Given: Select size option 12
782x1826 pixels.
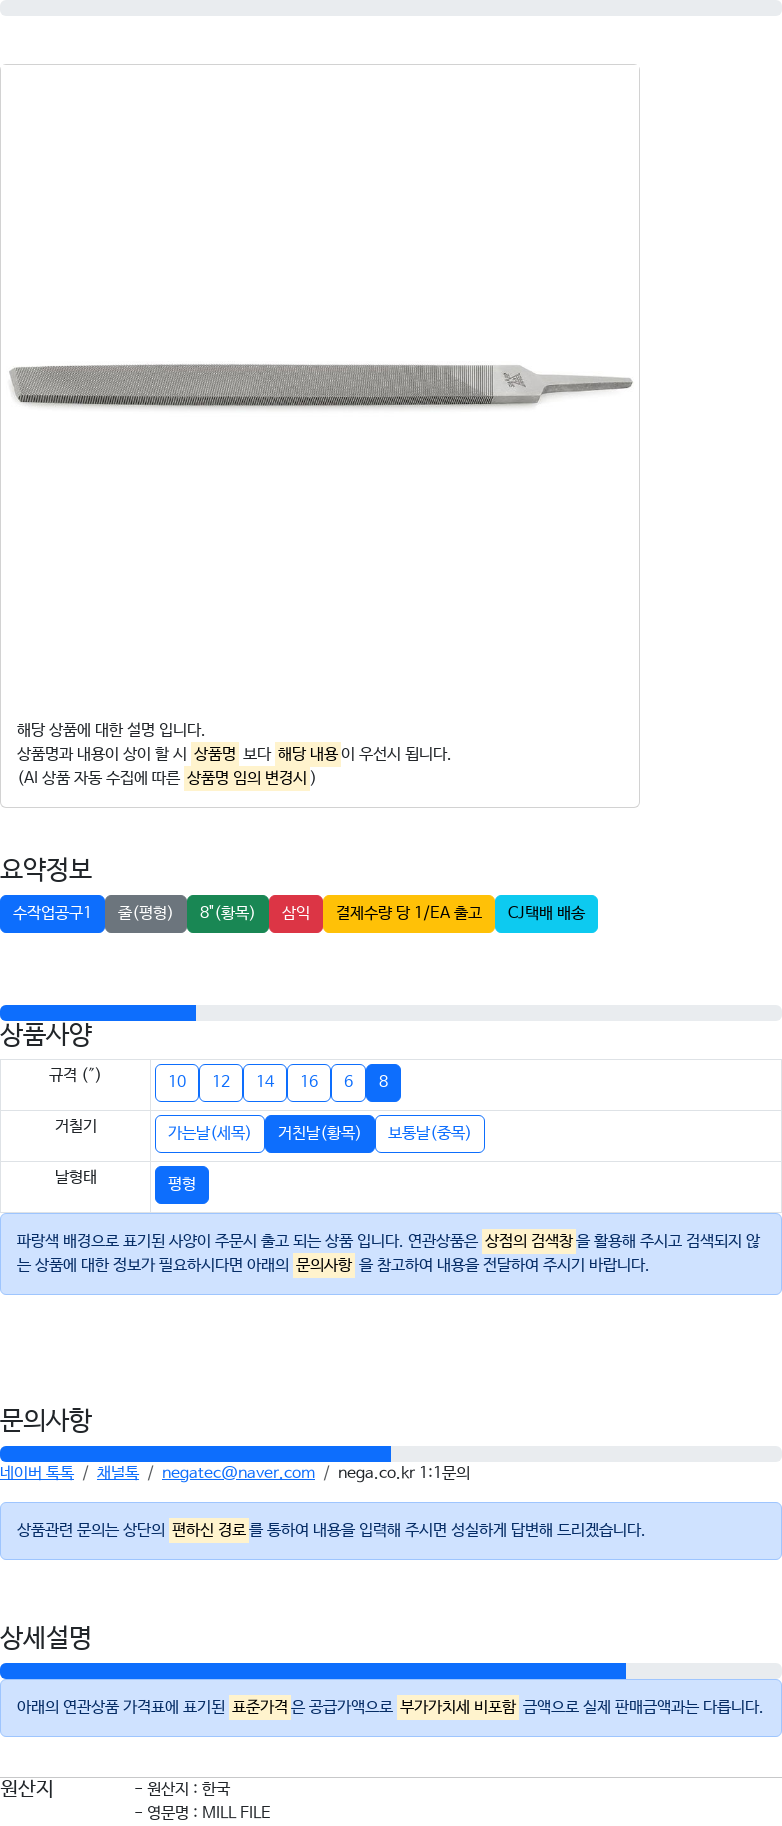Looking at the screenshot, I should click(x=221, y=1082).
